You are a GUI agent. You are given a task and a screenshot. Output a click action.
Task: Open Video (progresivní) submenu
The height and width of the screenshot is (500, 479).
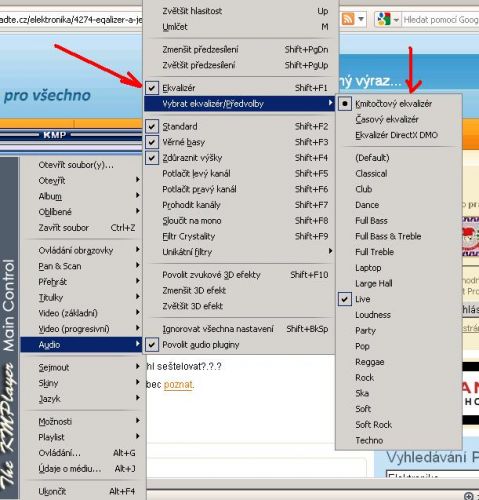pyautogui.click(x=81, y=329)
